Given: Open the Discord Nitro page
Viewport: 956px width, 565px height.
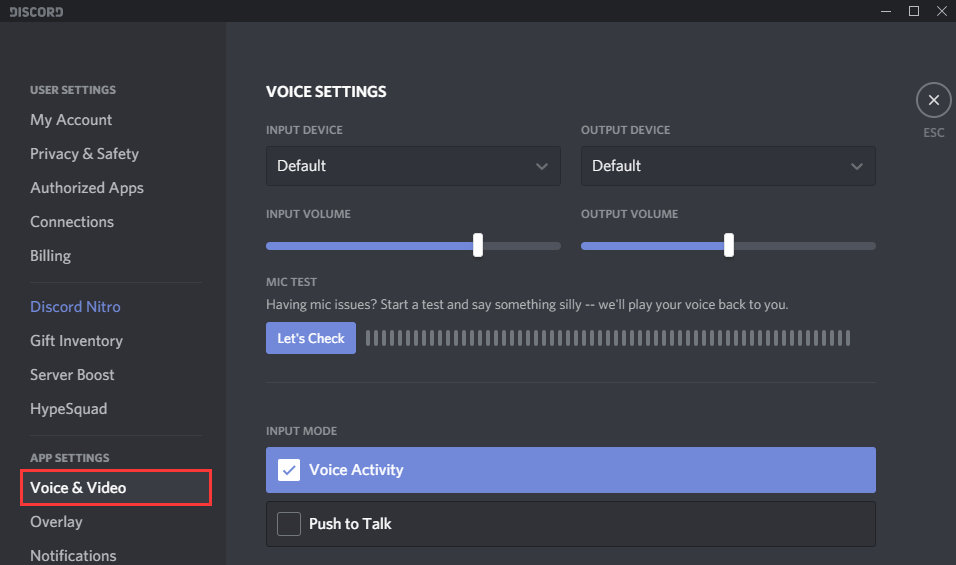Looking at the screenshot, I should [x=75, y=307].
